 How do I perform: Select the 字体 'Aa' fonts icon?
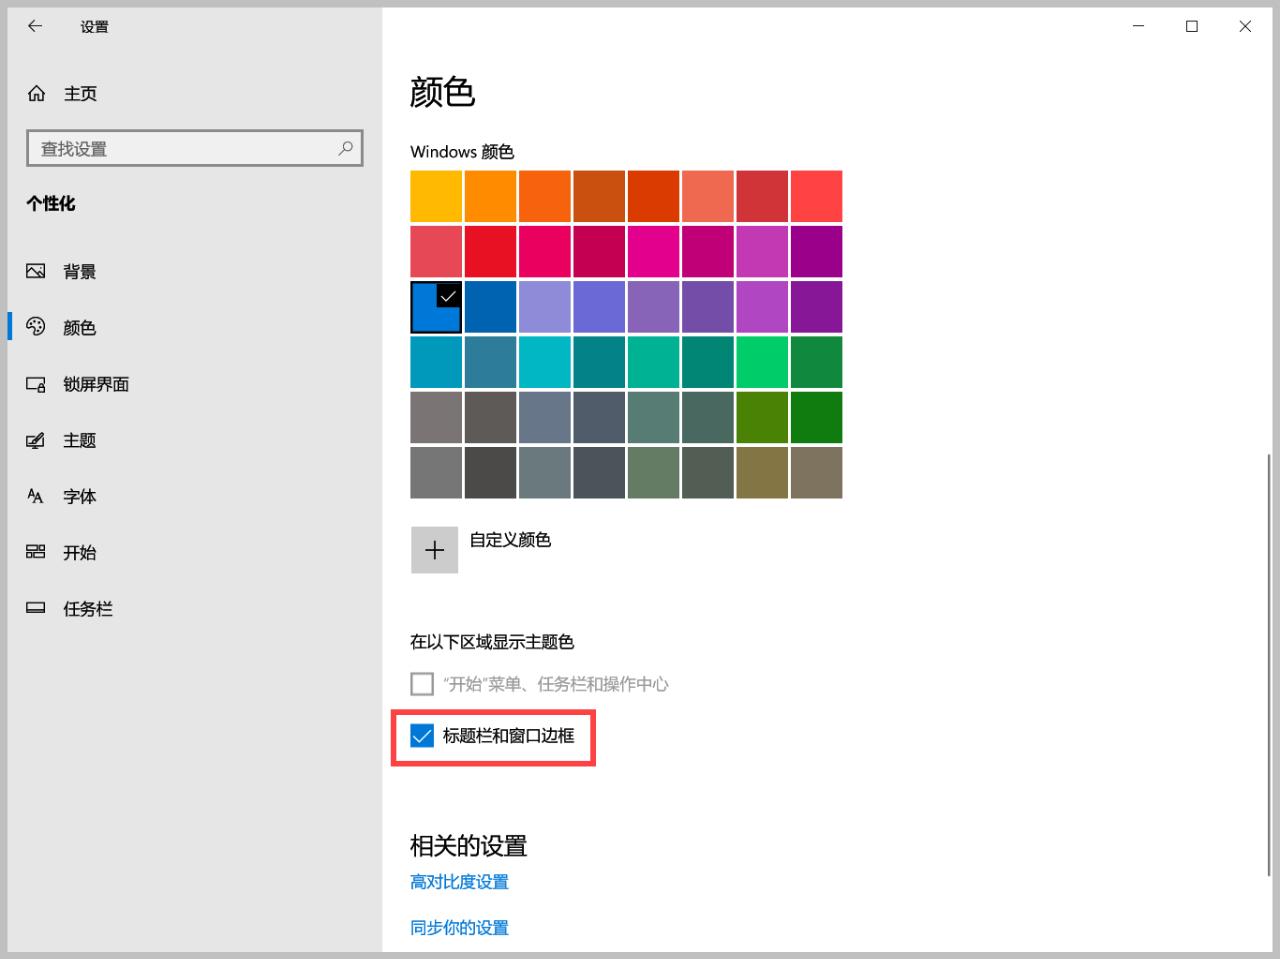click(35, 496)
